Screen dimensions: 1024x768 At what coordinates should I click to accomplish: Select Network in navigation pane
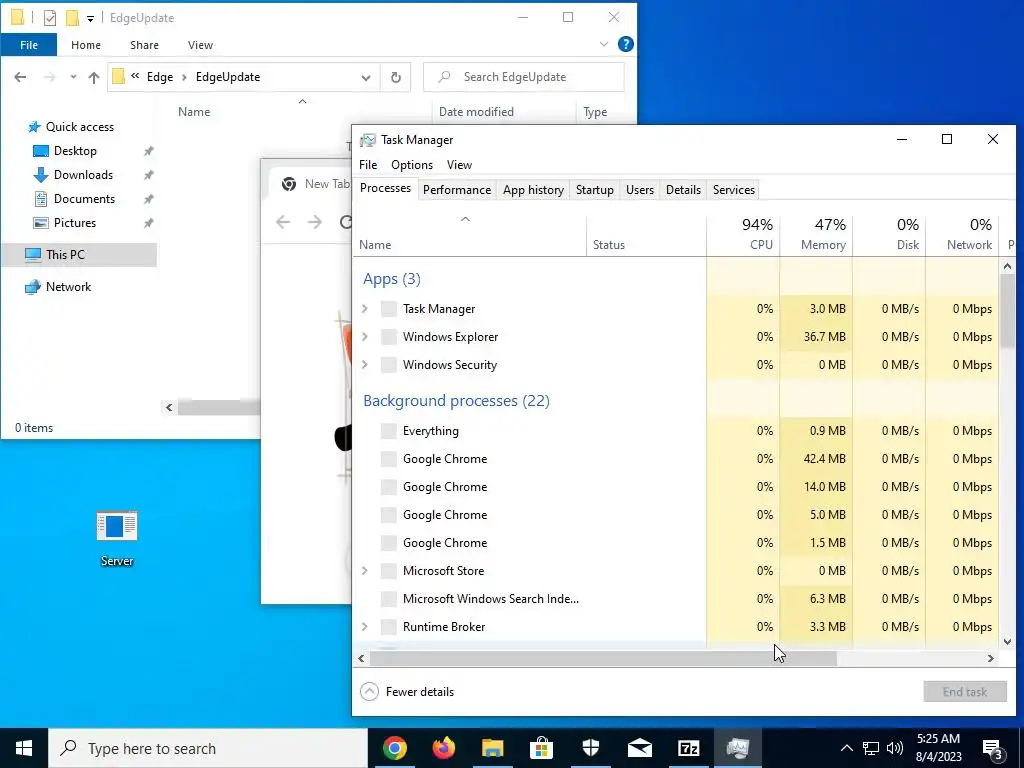click(x=68, y=287)
